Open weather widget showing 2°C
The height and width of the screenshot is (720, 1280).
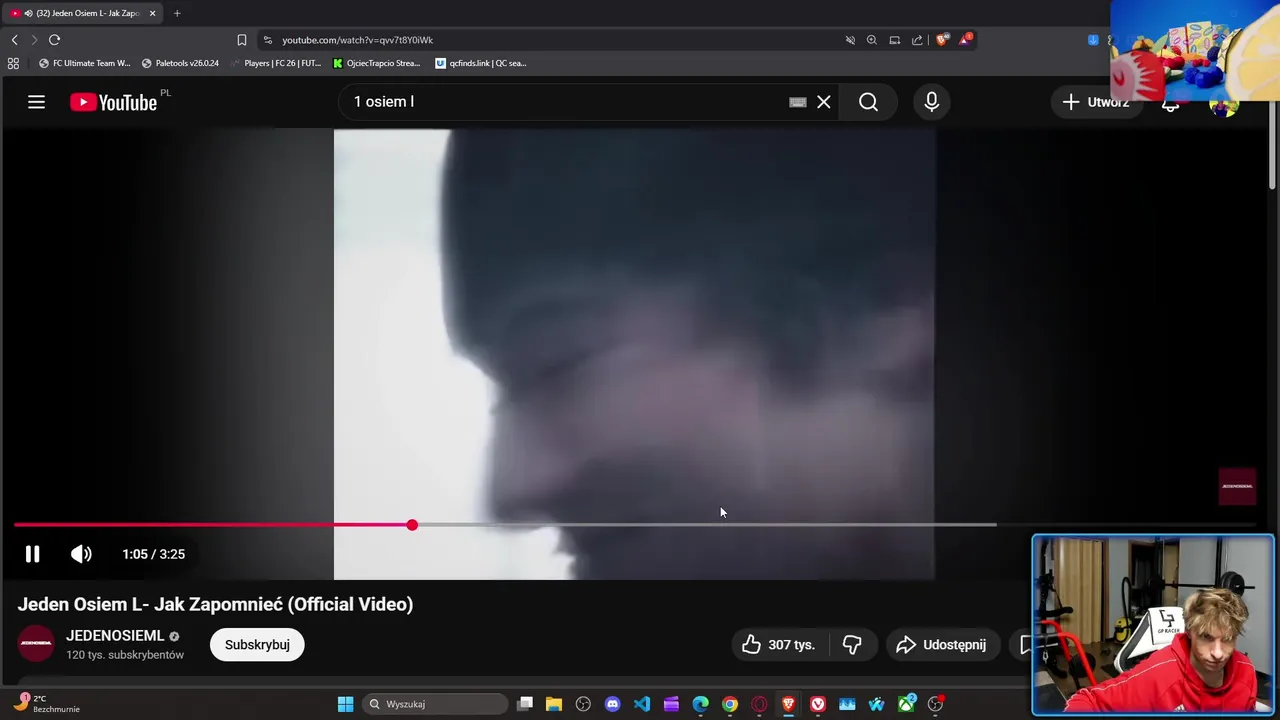45,704
